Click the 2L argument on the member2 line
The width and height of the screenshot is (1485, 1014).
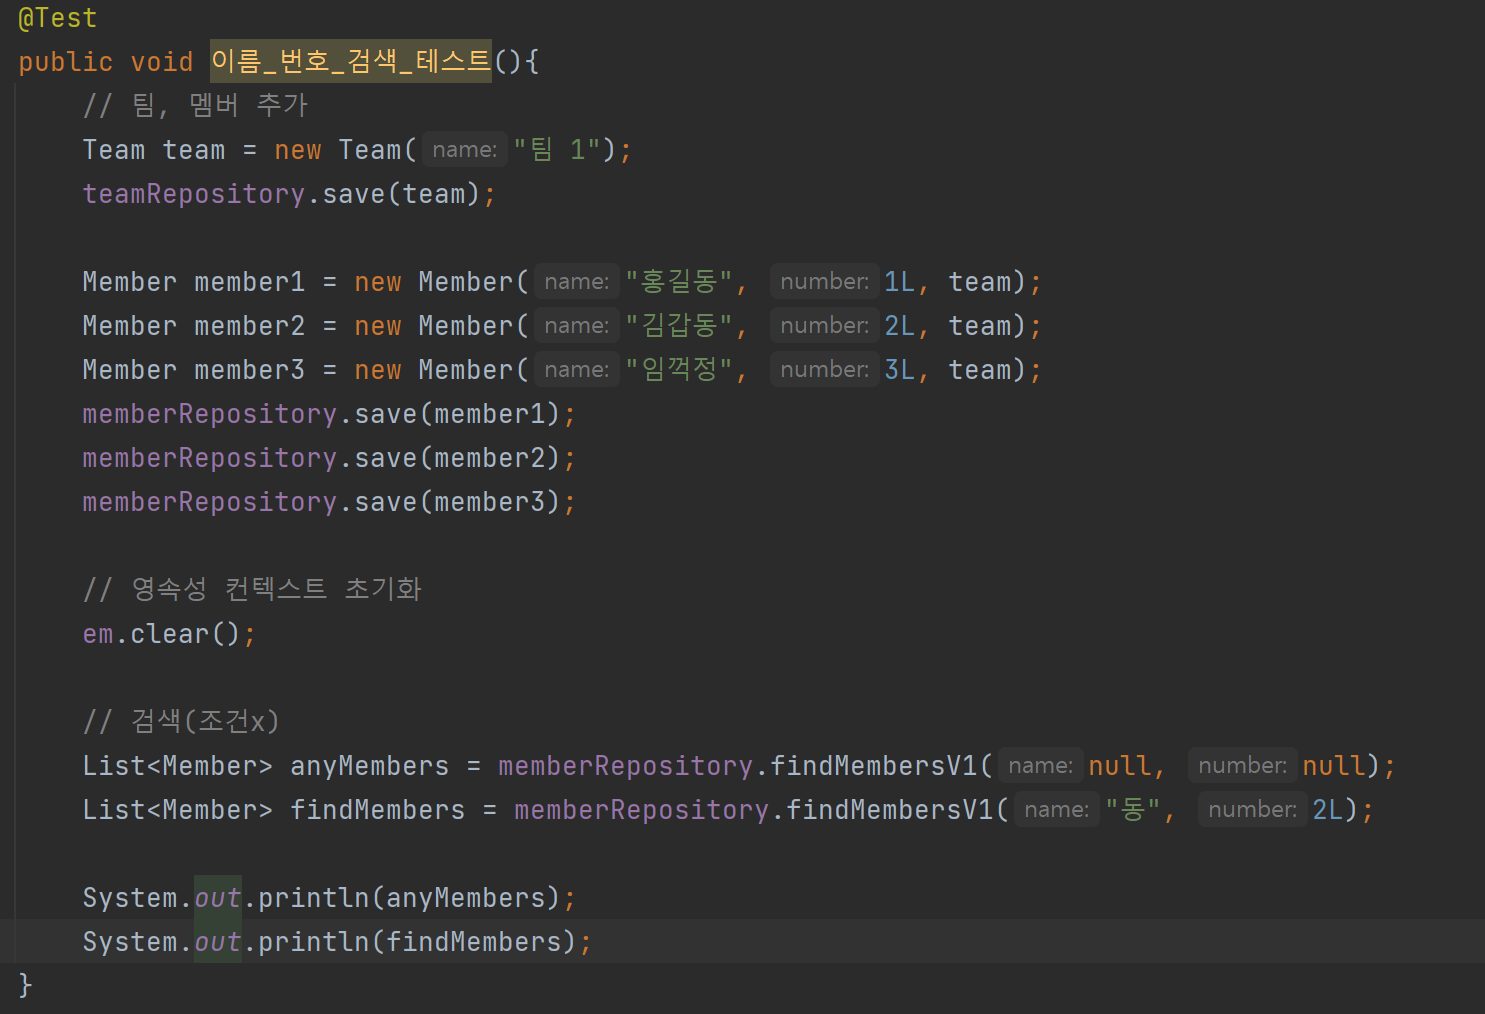click(900, 326)
